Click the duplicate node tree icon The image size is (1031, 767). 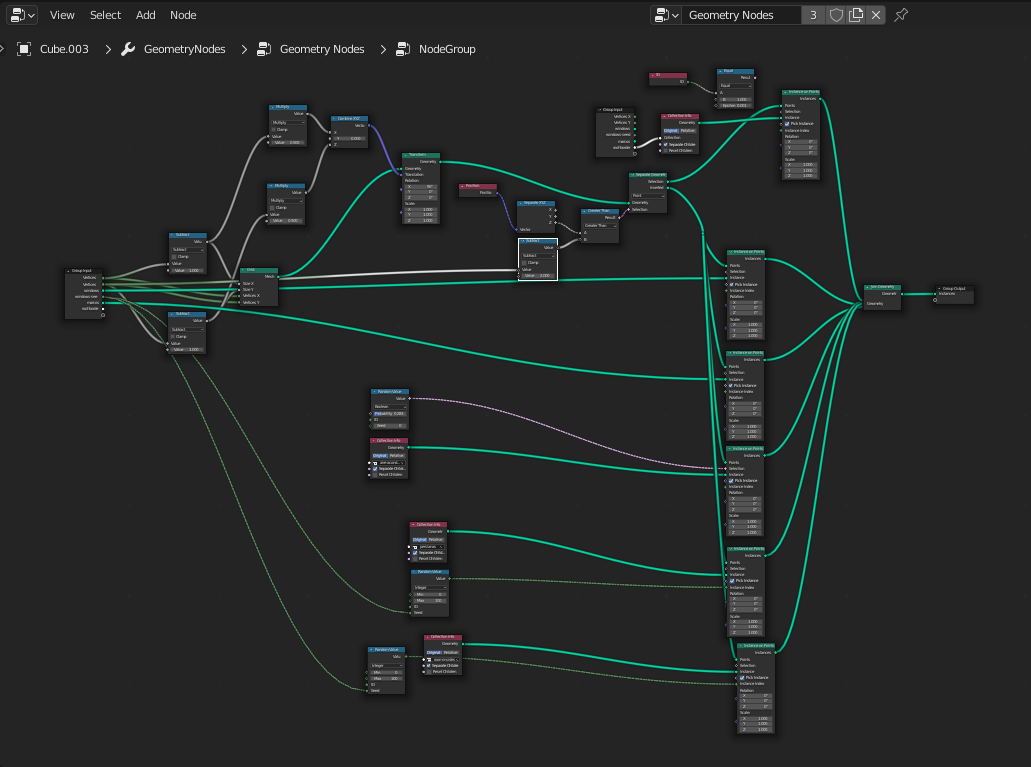[855, 15]
